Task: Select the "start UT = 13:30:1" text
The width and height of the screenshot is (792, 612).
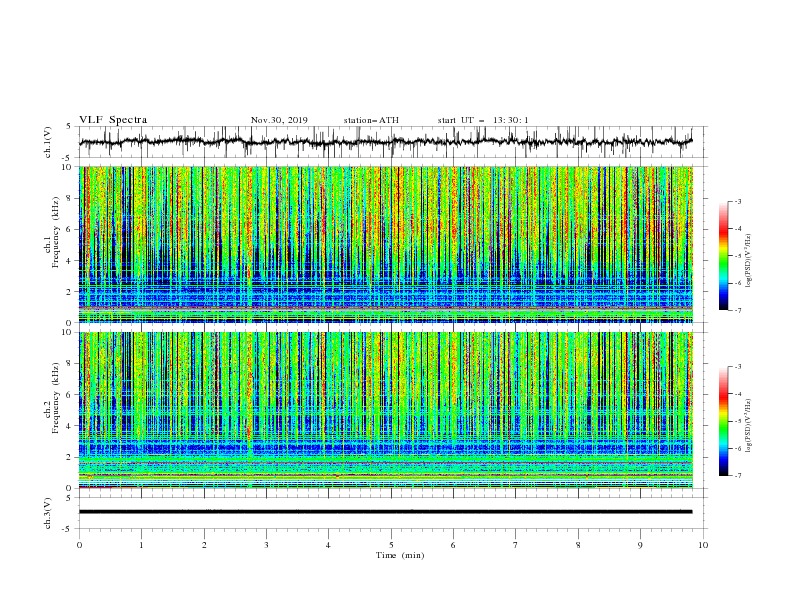Action: click(483, 120)
